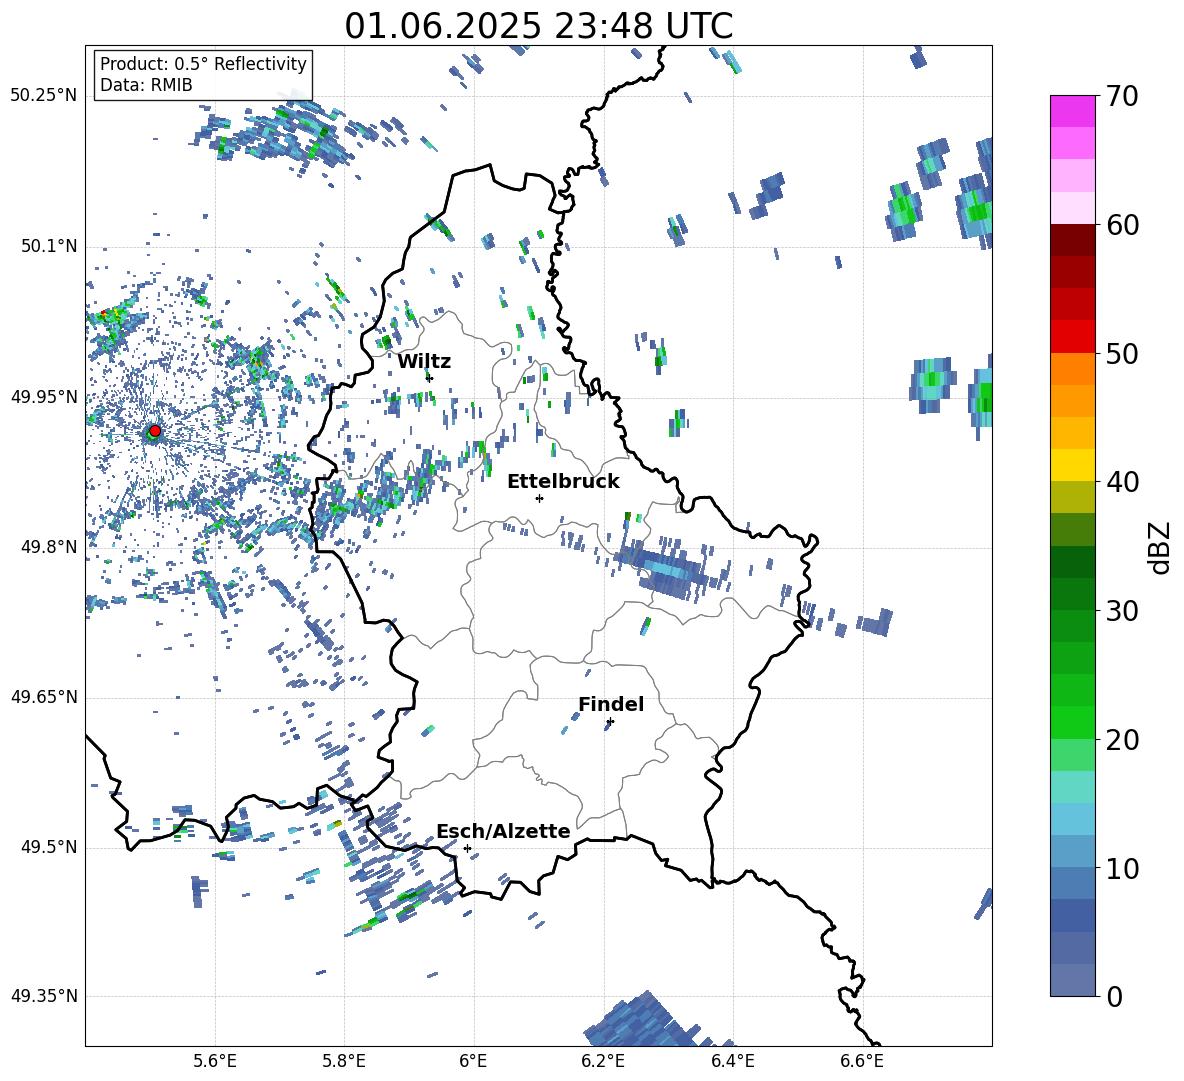Click the 6°E longitude label
Image resolution: width=1184 pixels, height=1081 pixels.
click(473, 1061)
